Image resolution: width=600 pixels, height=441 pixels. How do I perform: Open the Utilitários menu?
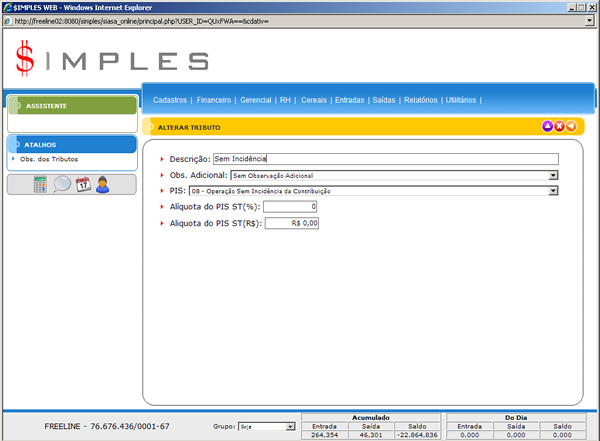click(x=461, y=100)
